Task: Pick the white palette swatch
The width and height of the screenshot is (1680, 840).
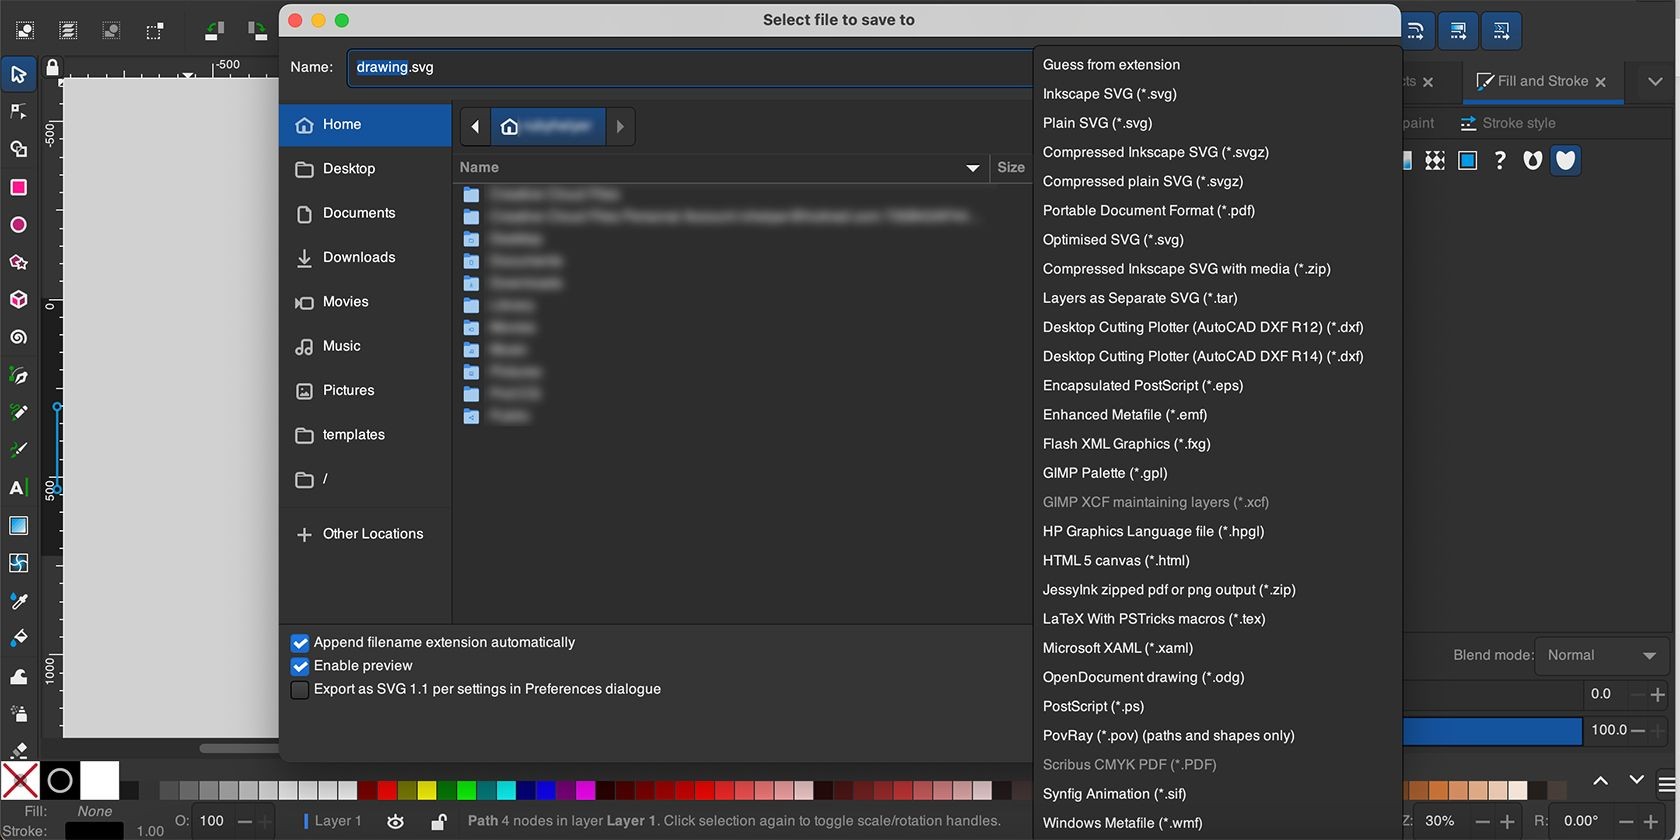Action: tap(100, 780)
